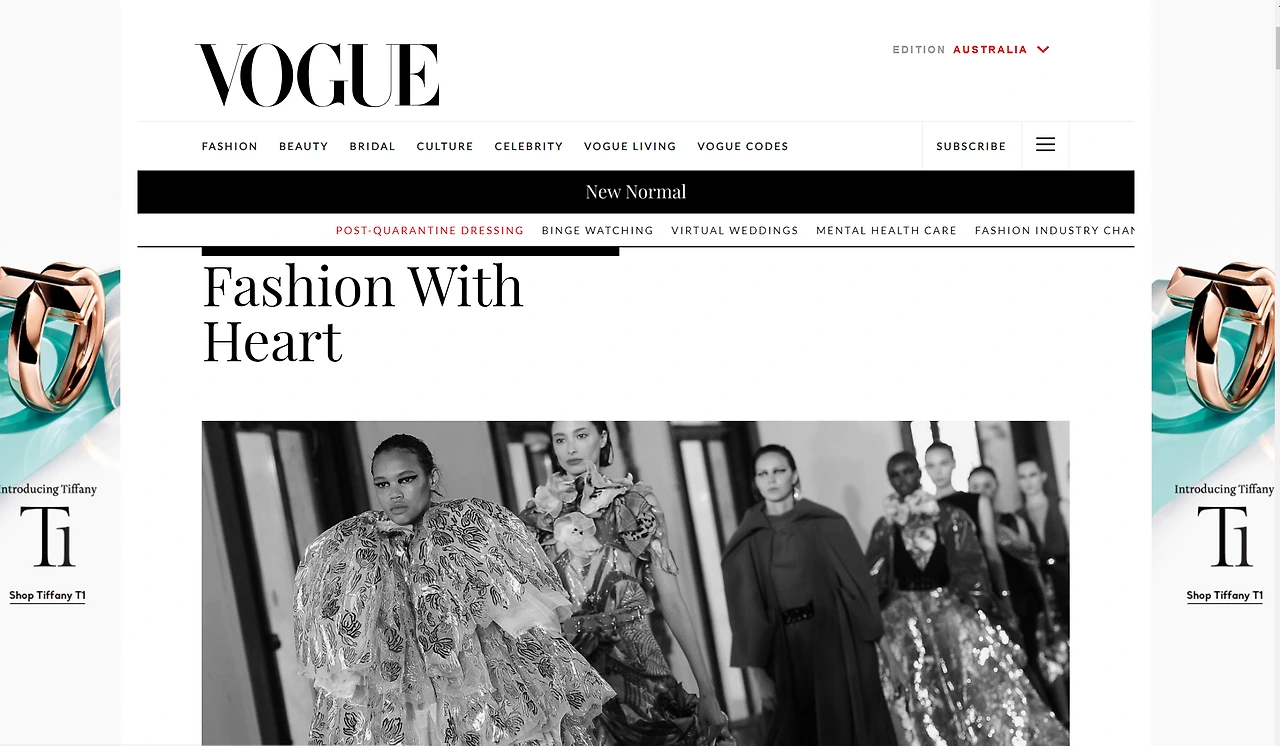Open the Binge Watching topic
The image size is (1280, 746).
597,230
